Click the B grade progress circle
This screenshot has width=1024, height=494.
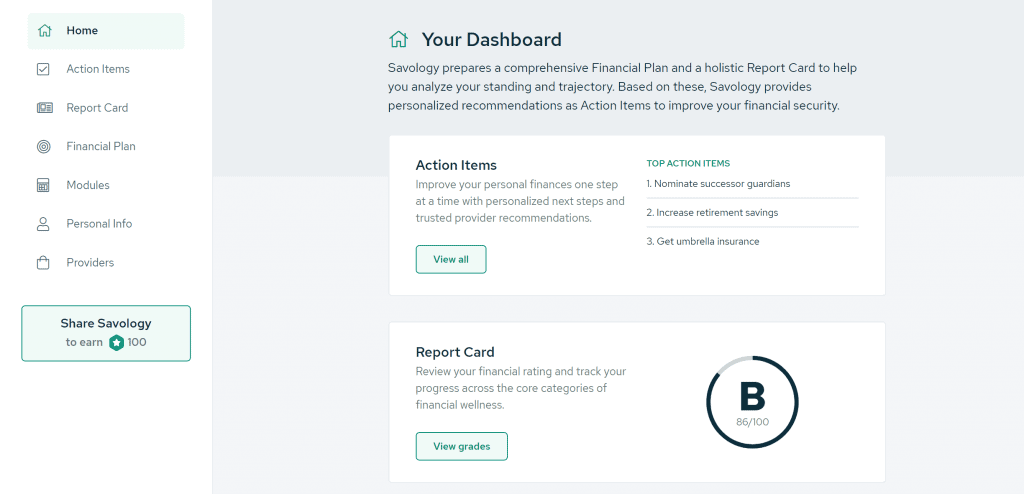click(752, 402)
